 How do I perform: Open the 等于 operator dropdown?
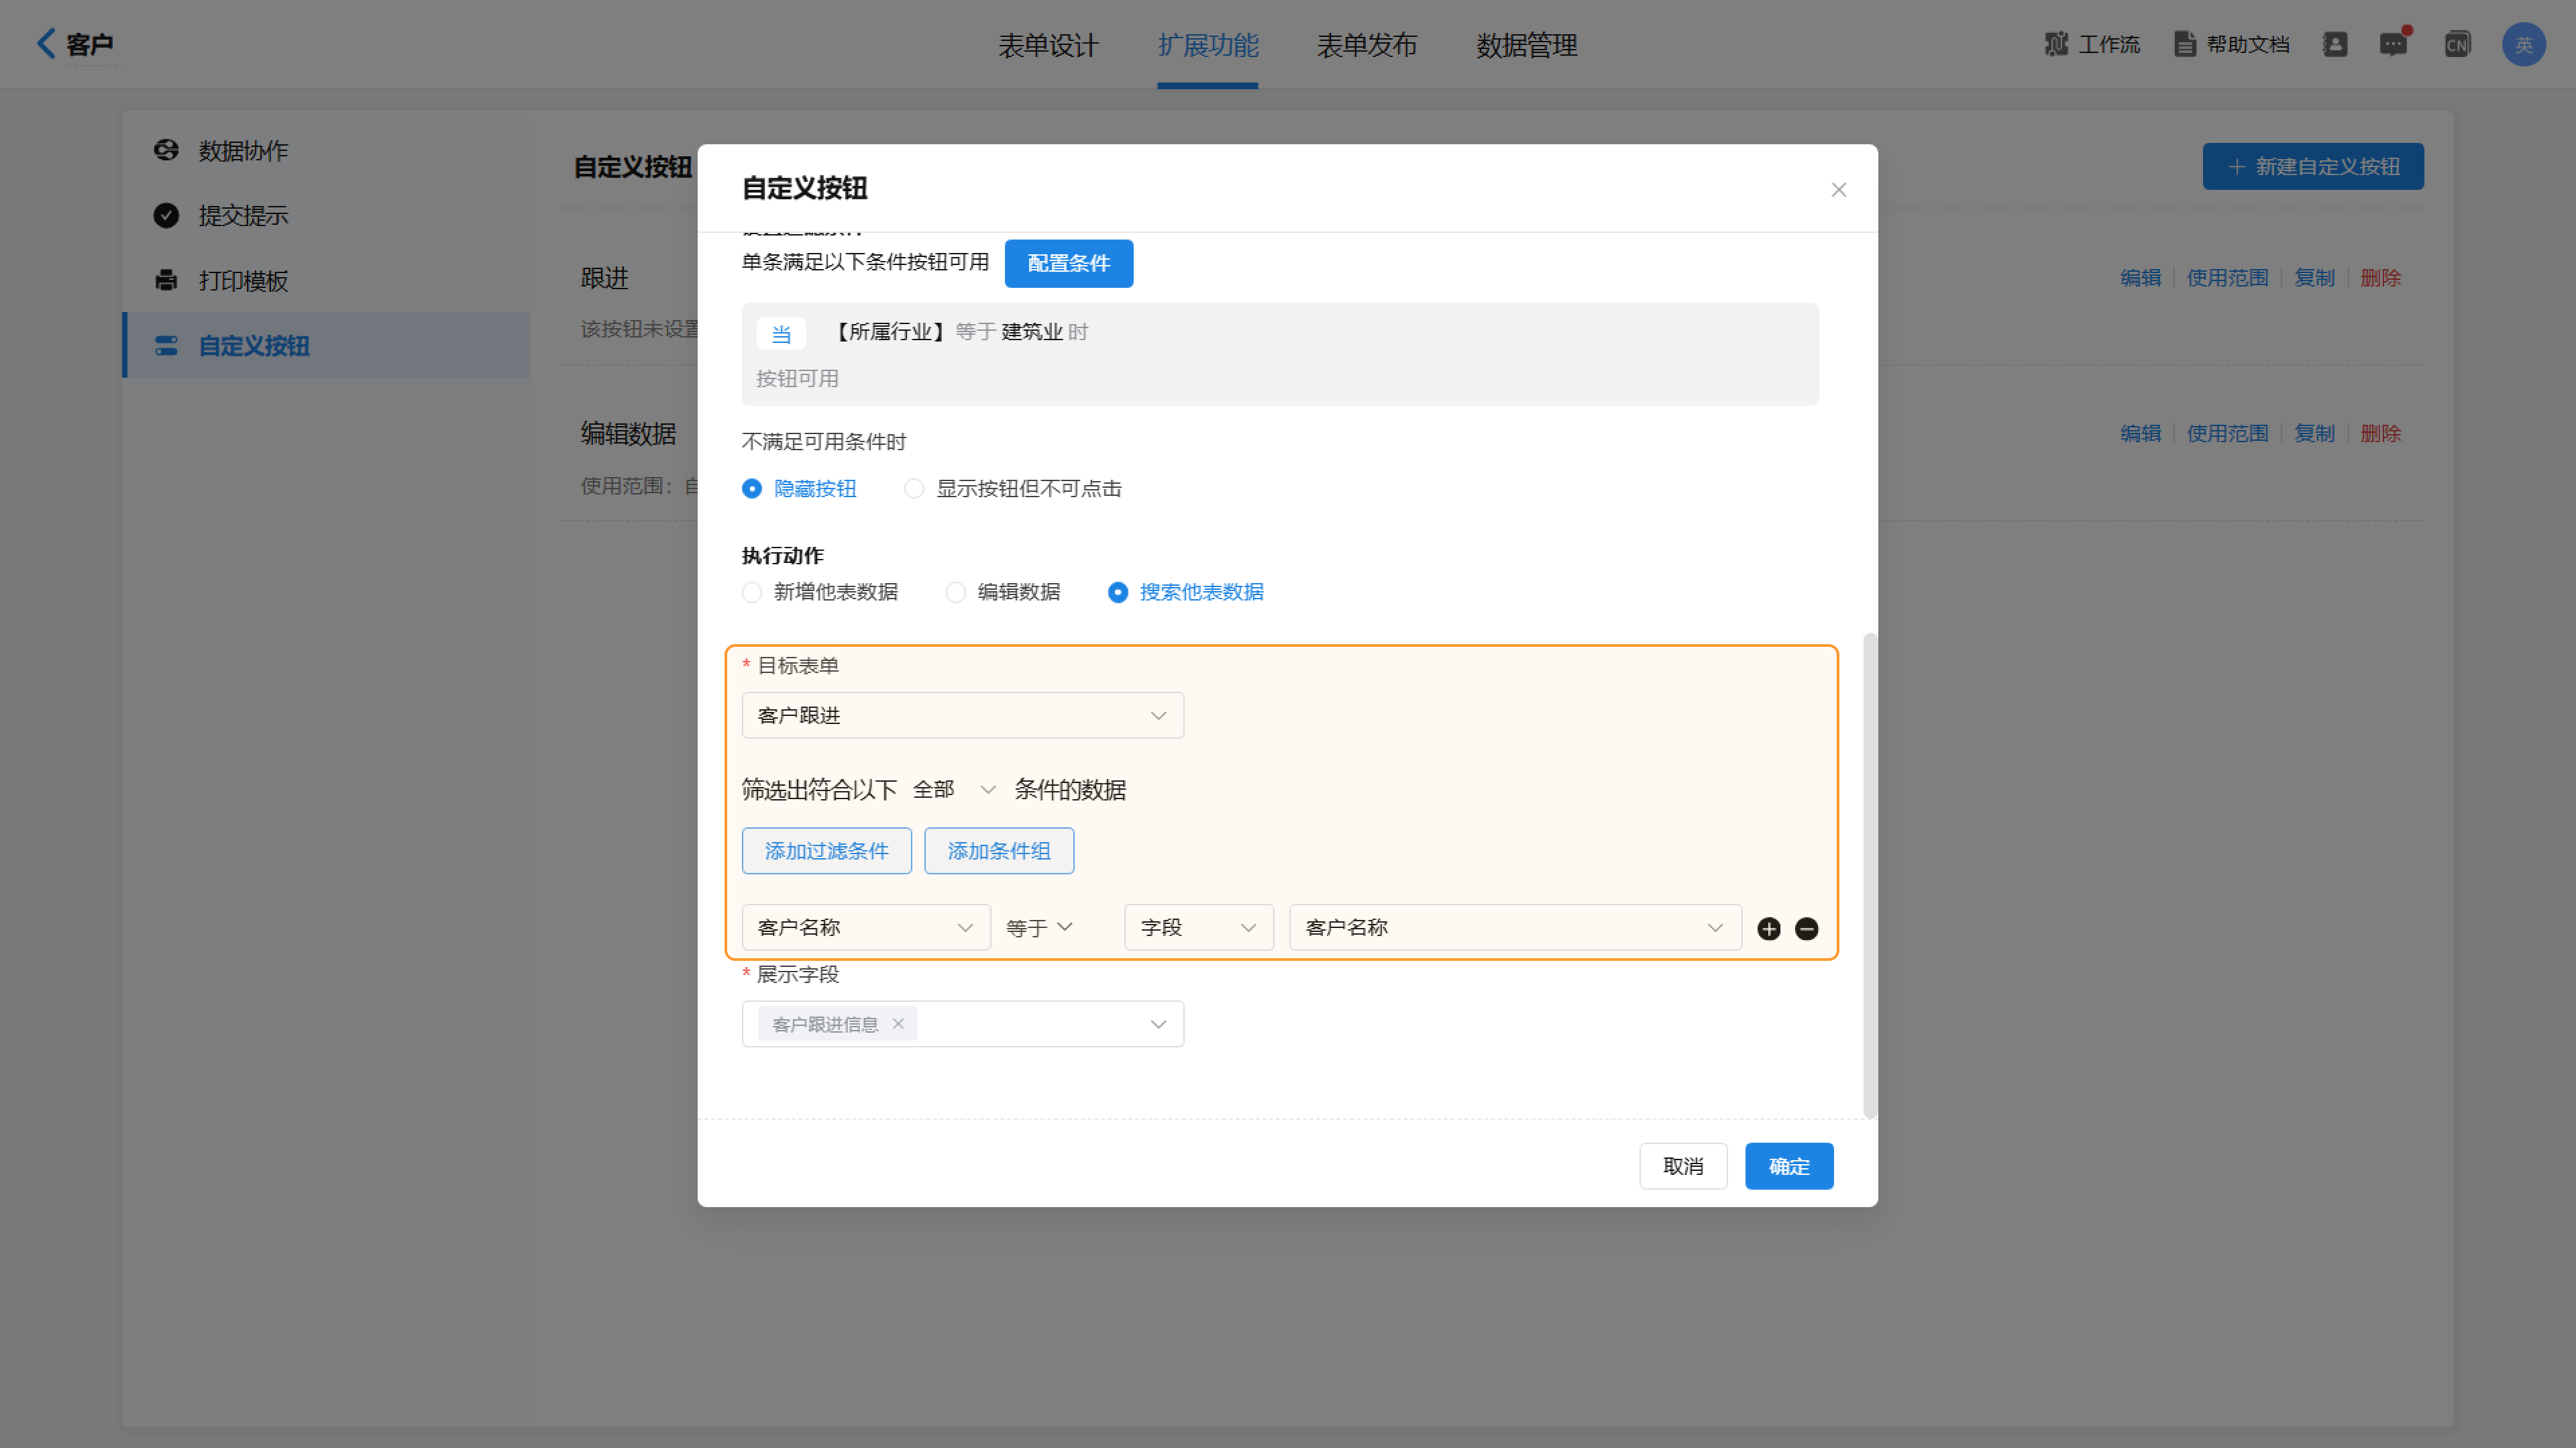coord(1039,927)
